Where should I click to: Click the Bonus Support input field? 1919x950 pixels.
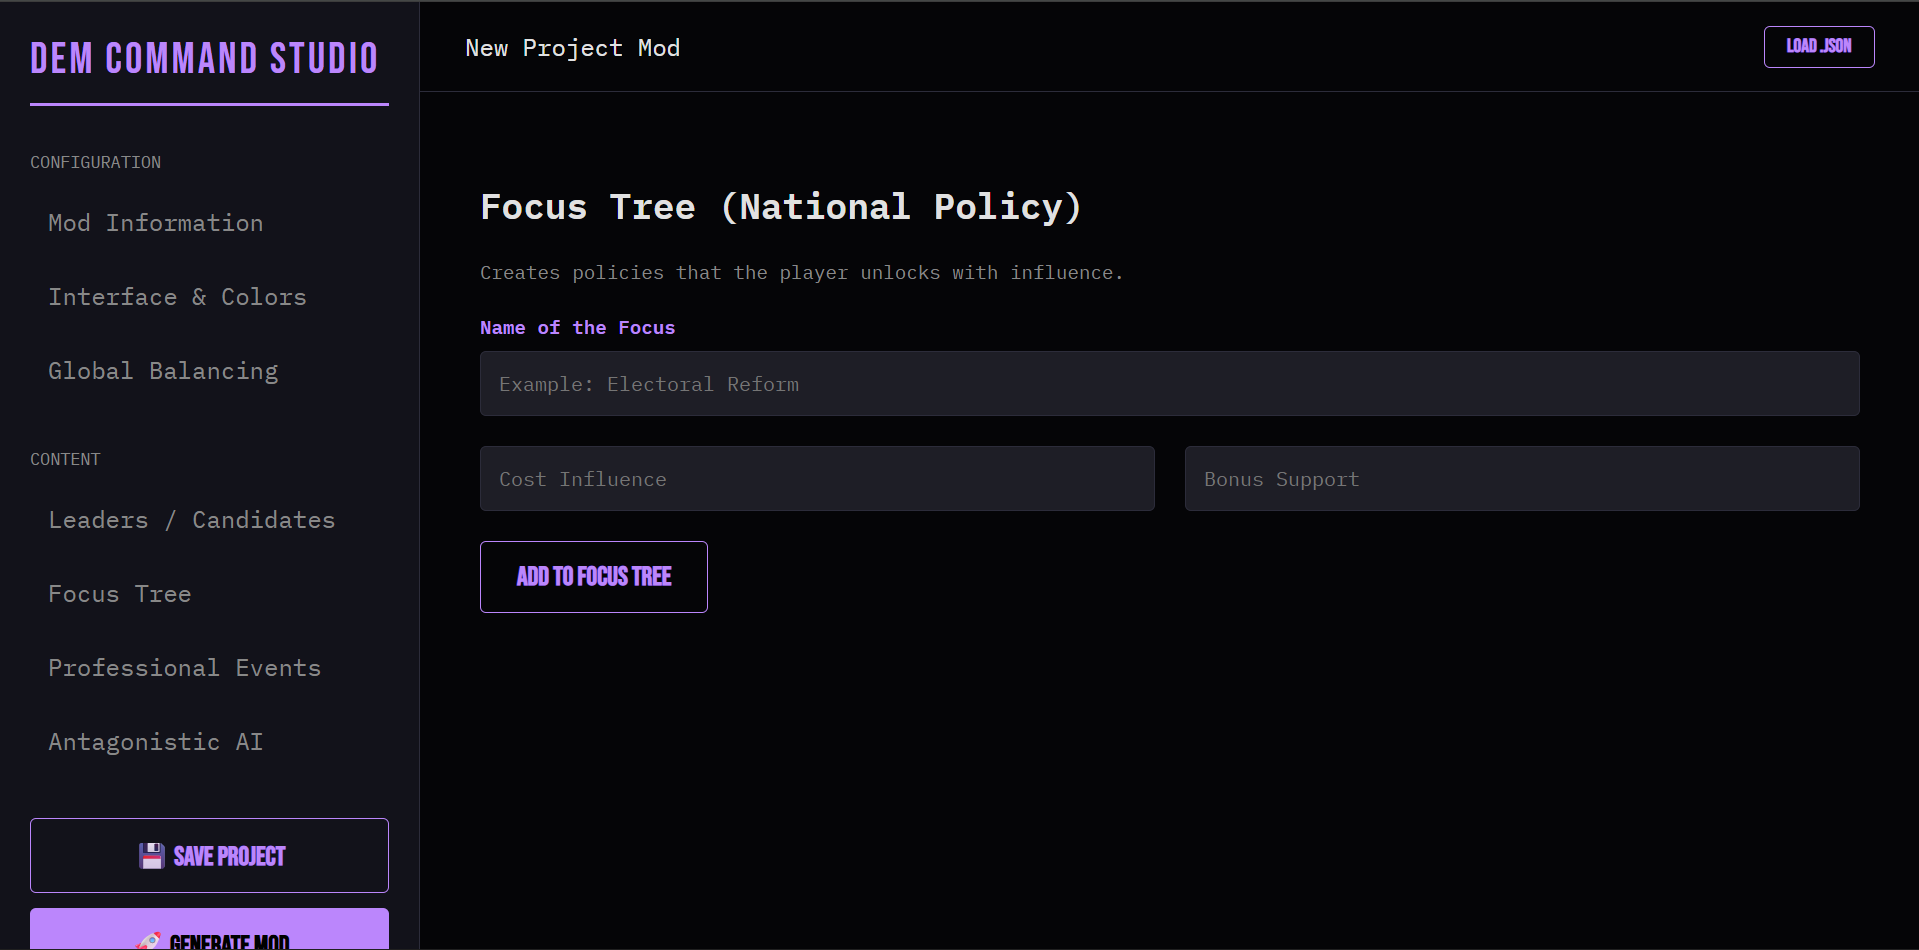(x=1521, y=479)
